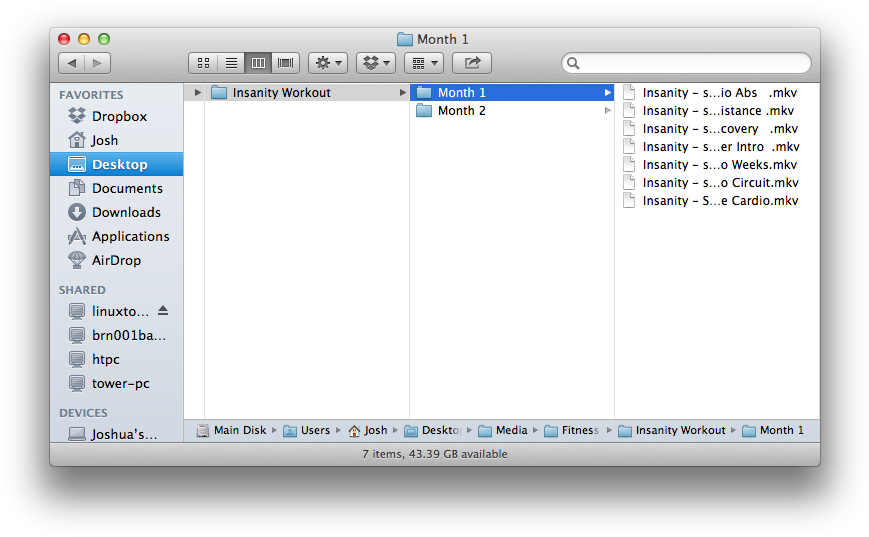
Task: Select the Month 2 folder
Action: pyautogui.click(x=461, y=111)
